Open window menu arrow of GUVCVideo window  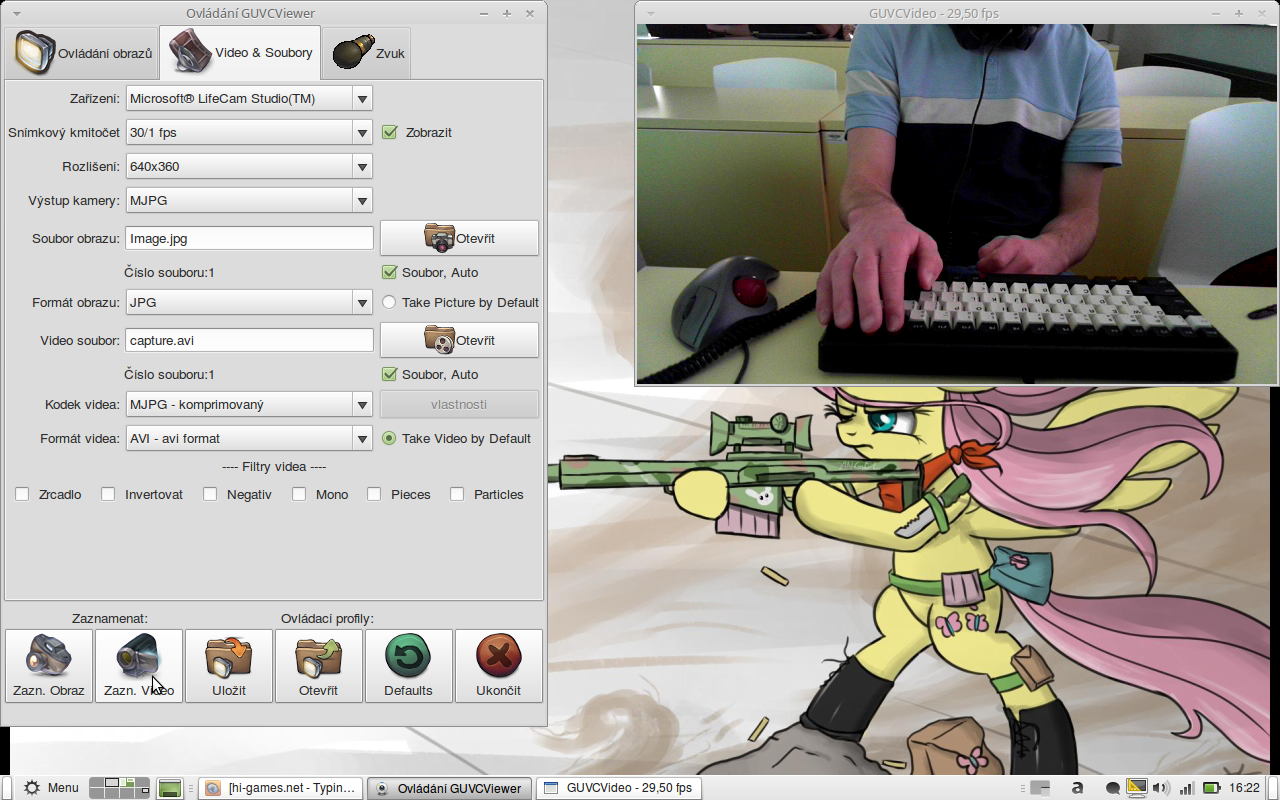pyautogui.click(x=651, y=13)
